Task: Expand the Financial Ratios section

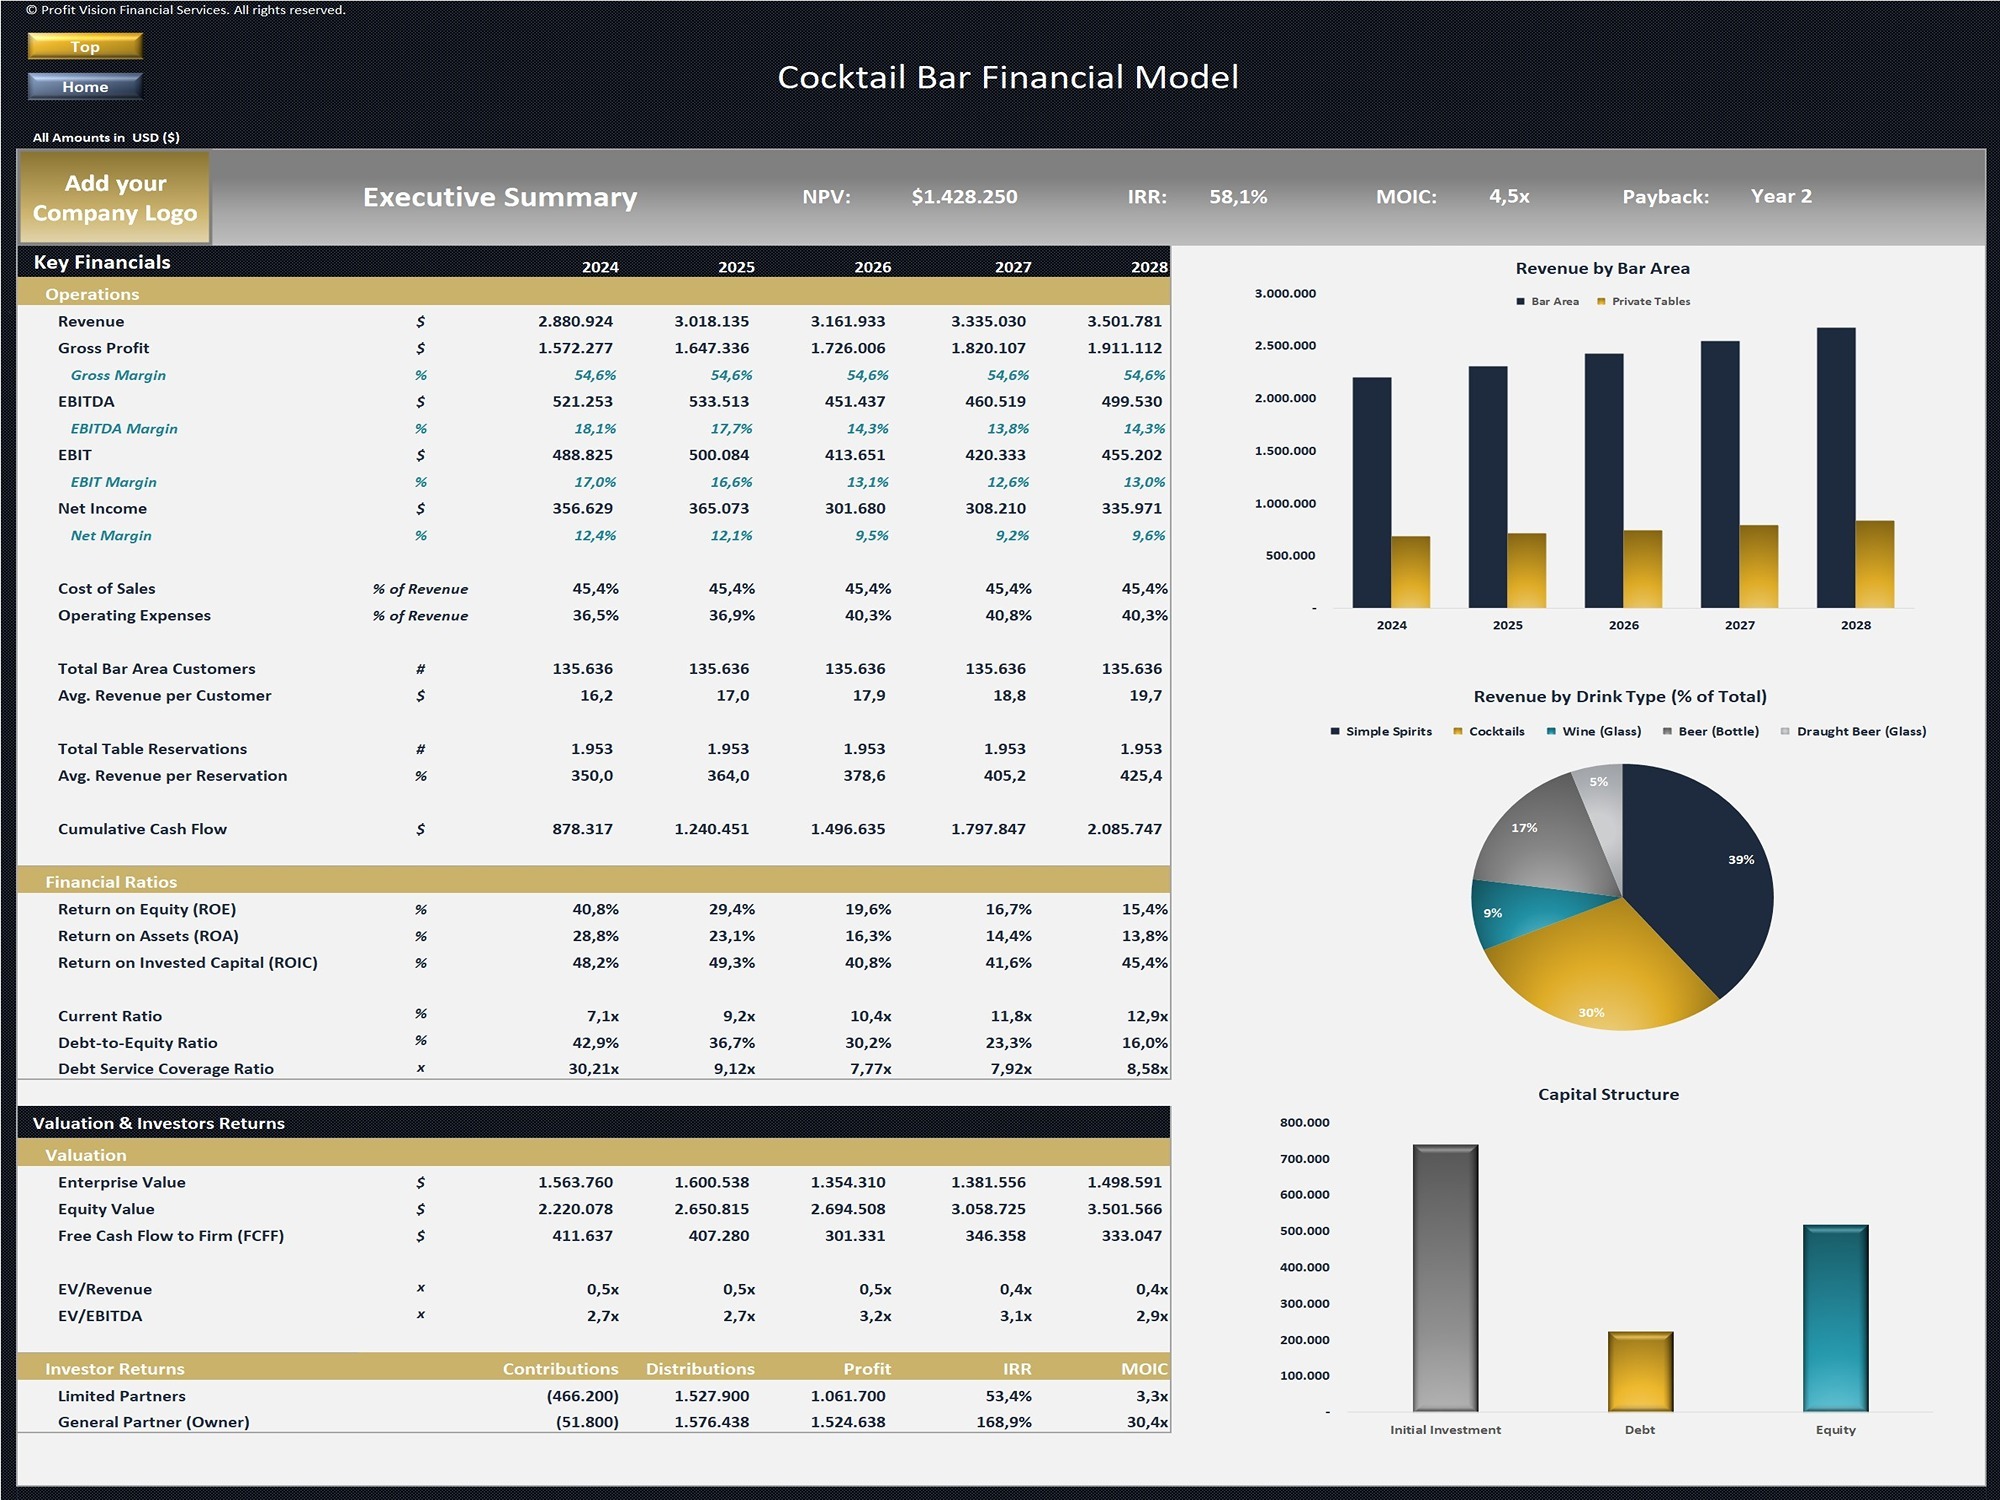Action: [111, 882]
